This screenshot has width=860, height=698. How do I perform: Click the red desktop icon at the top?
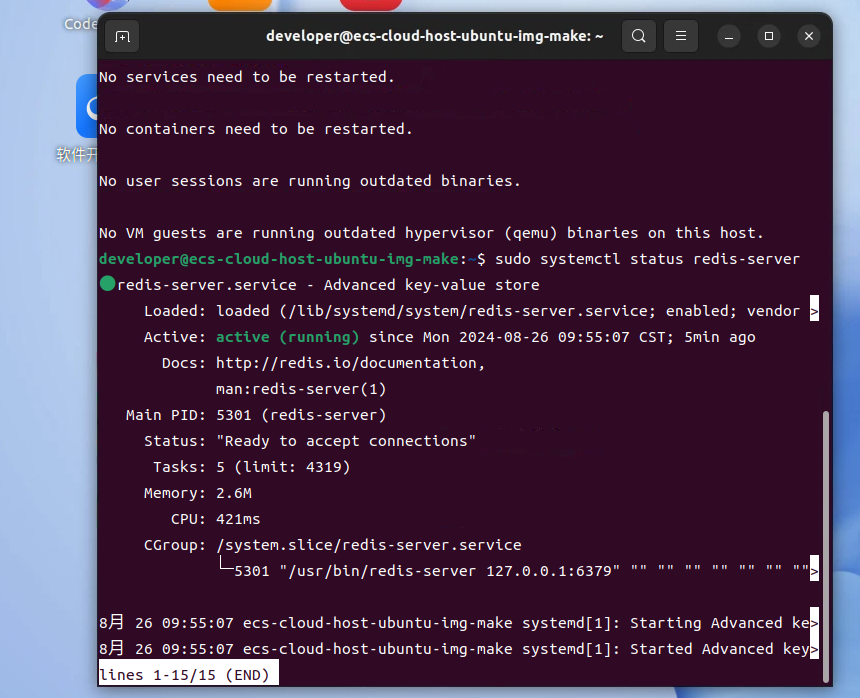click(x=371, y=5)
